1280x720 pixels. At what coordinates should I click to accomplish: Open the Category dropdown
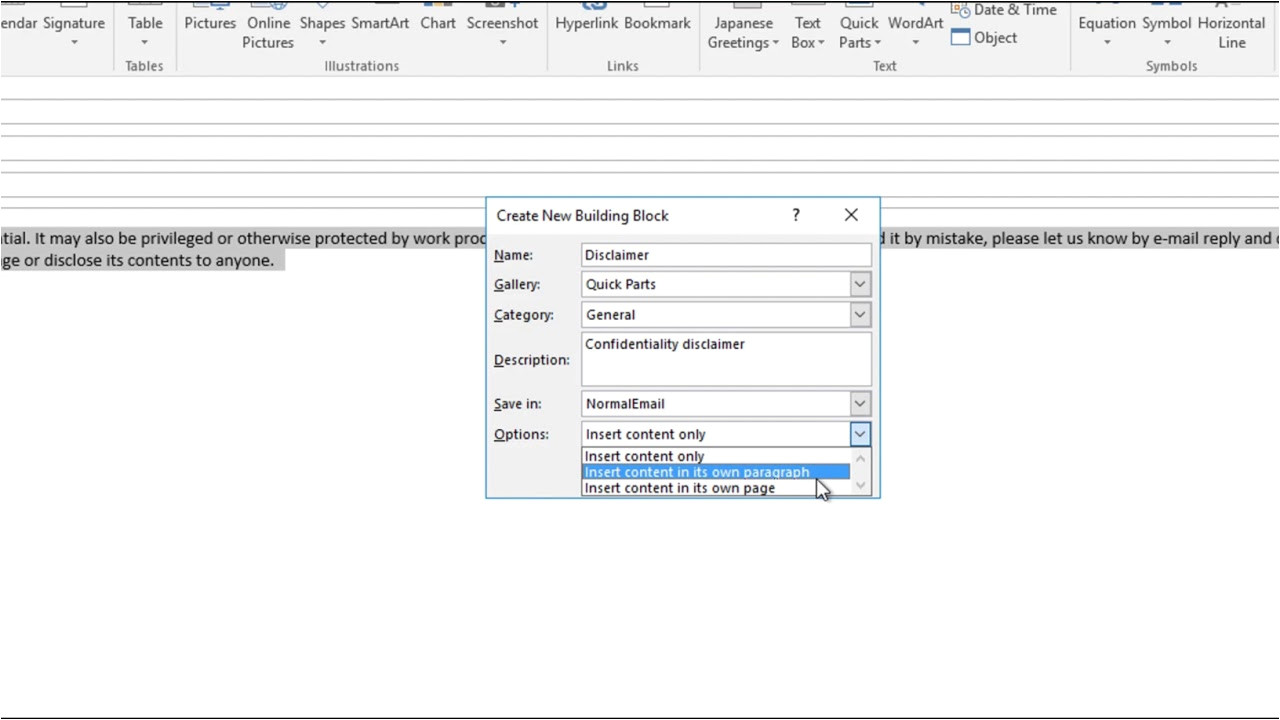click(x=858, y=314)
